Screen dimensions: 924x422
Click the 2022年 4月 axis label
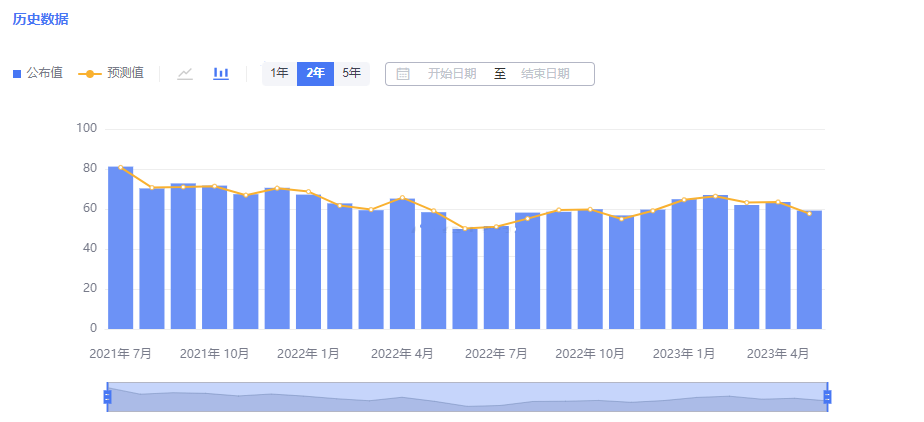[x=402, y=354]
